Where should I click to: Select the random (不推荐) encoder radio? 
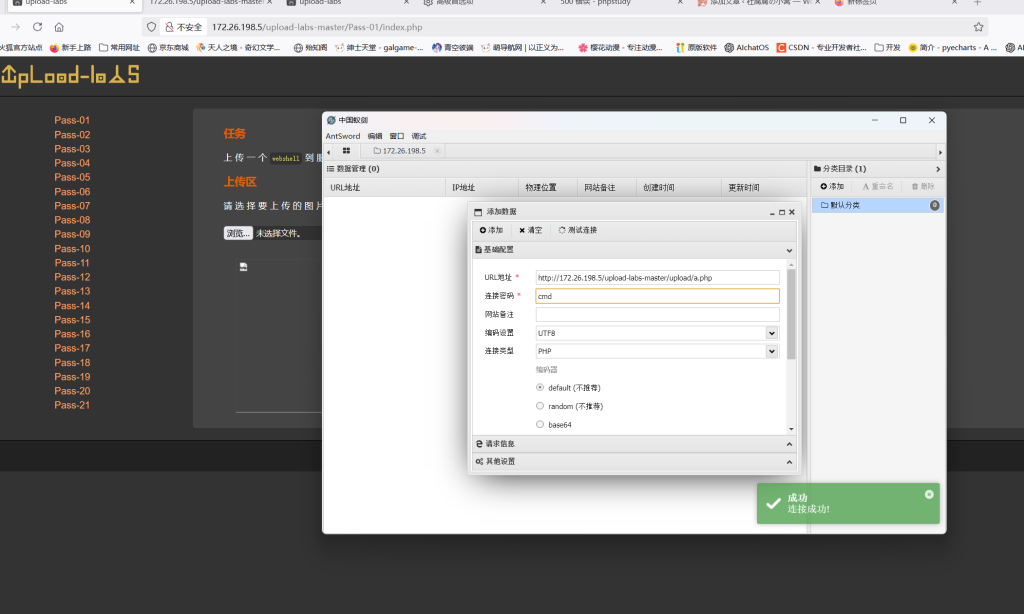[x=540, y=406]
